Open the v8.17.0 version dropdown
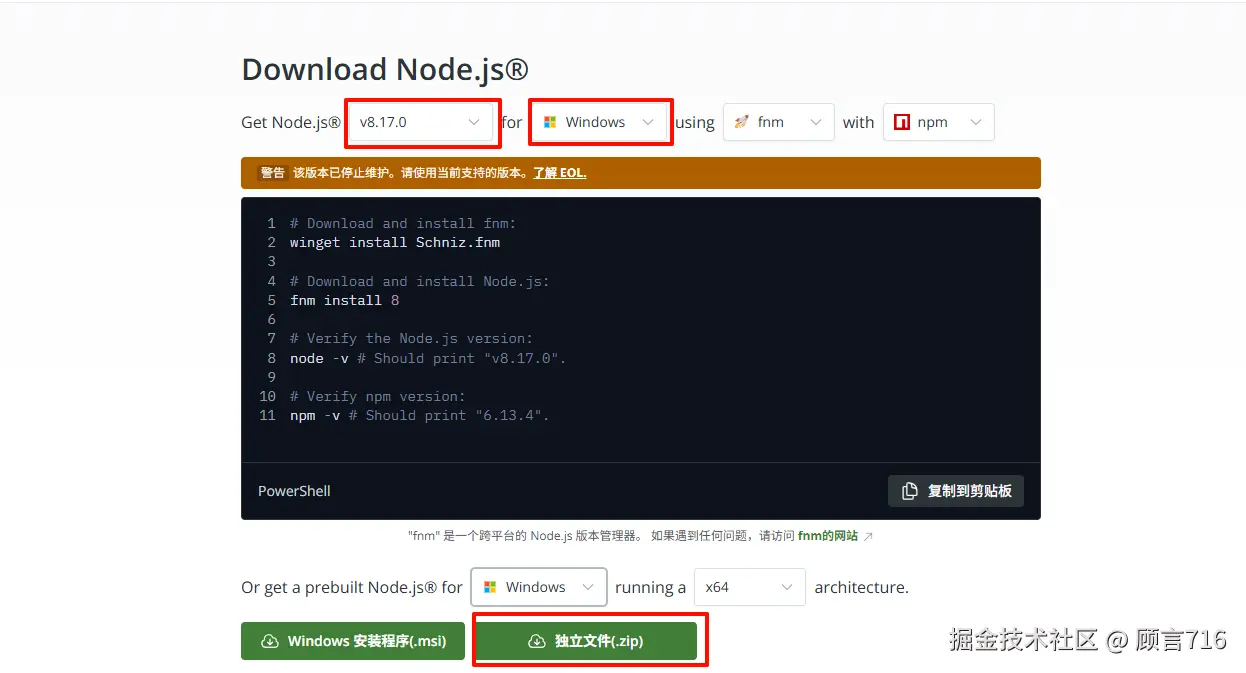Viewport: 1246px width, 673px height. (420, 122)
